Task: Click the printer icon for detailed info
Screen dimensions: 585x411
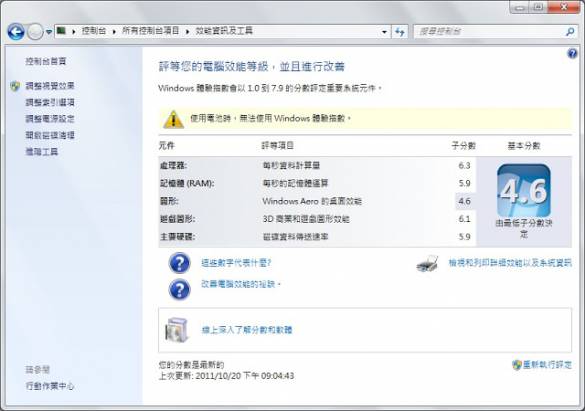Action: (428, 264)
